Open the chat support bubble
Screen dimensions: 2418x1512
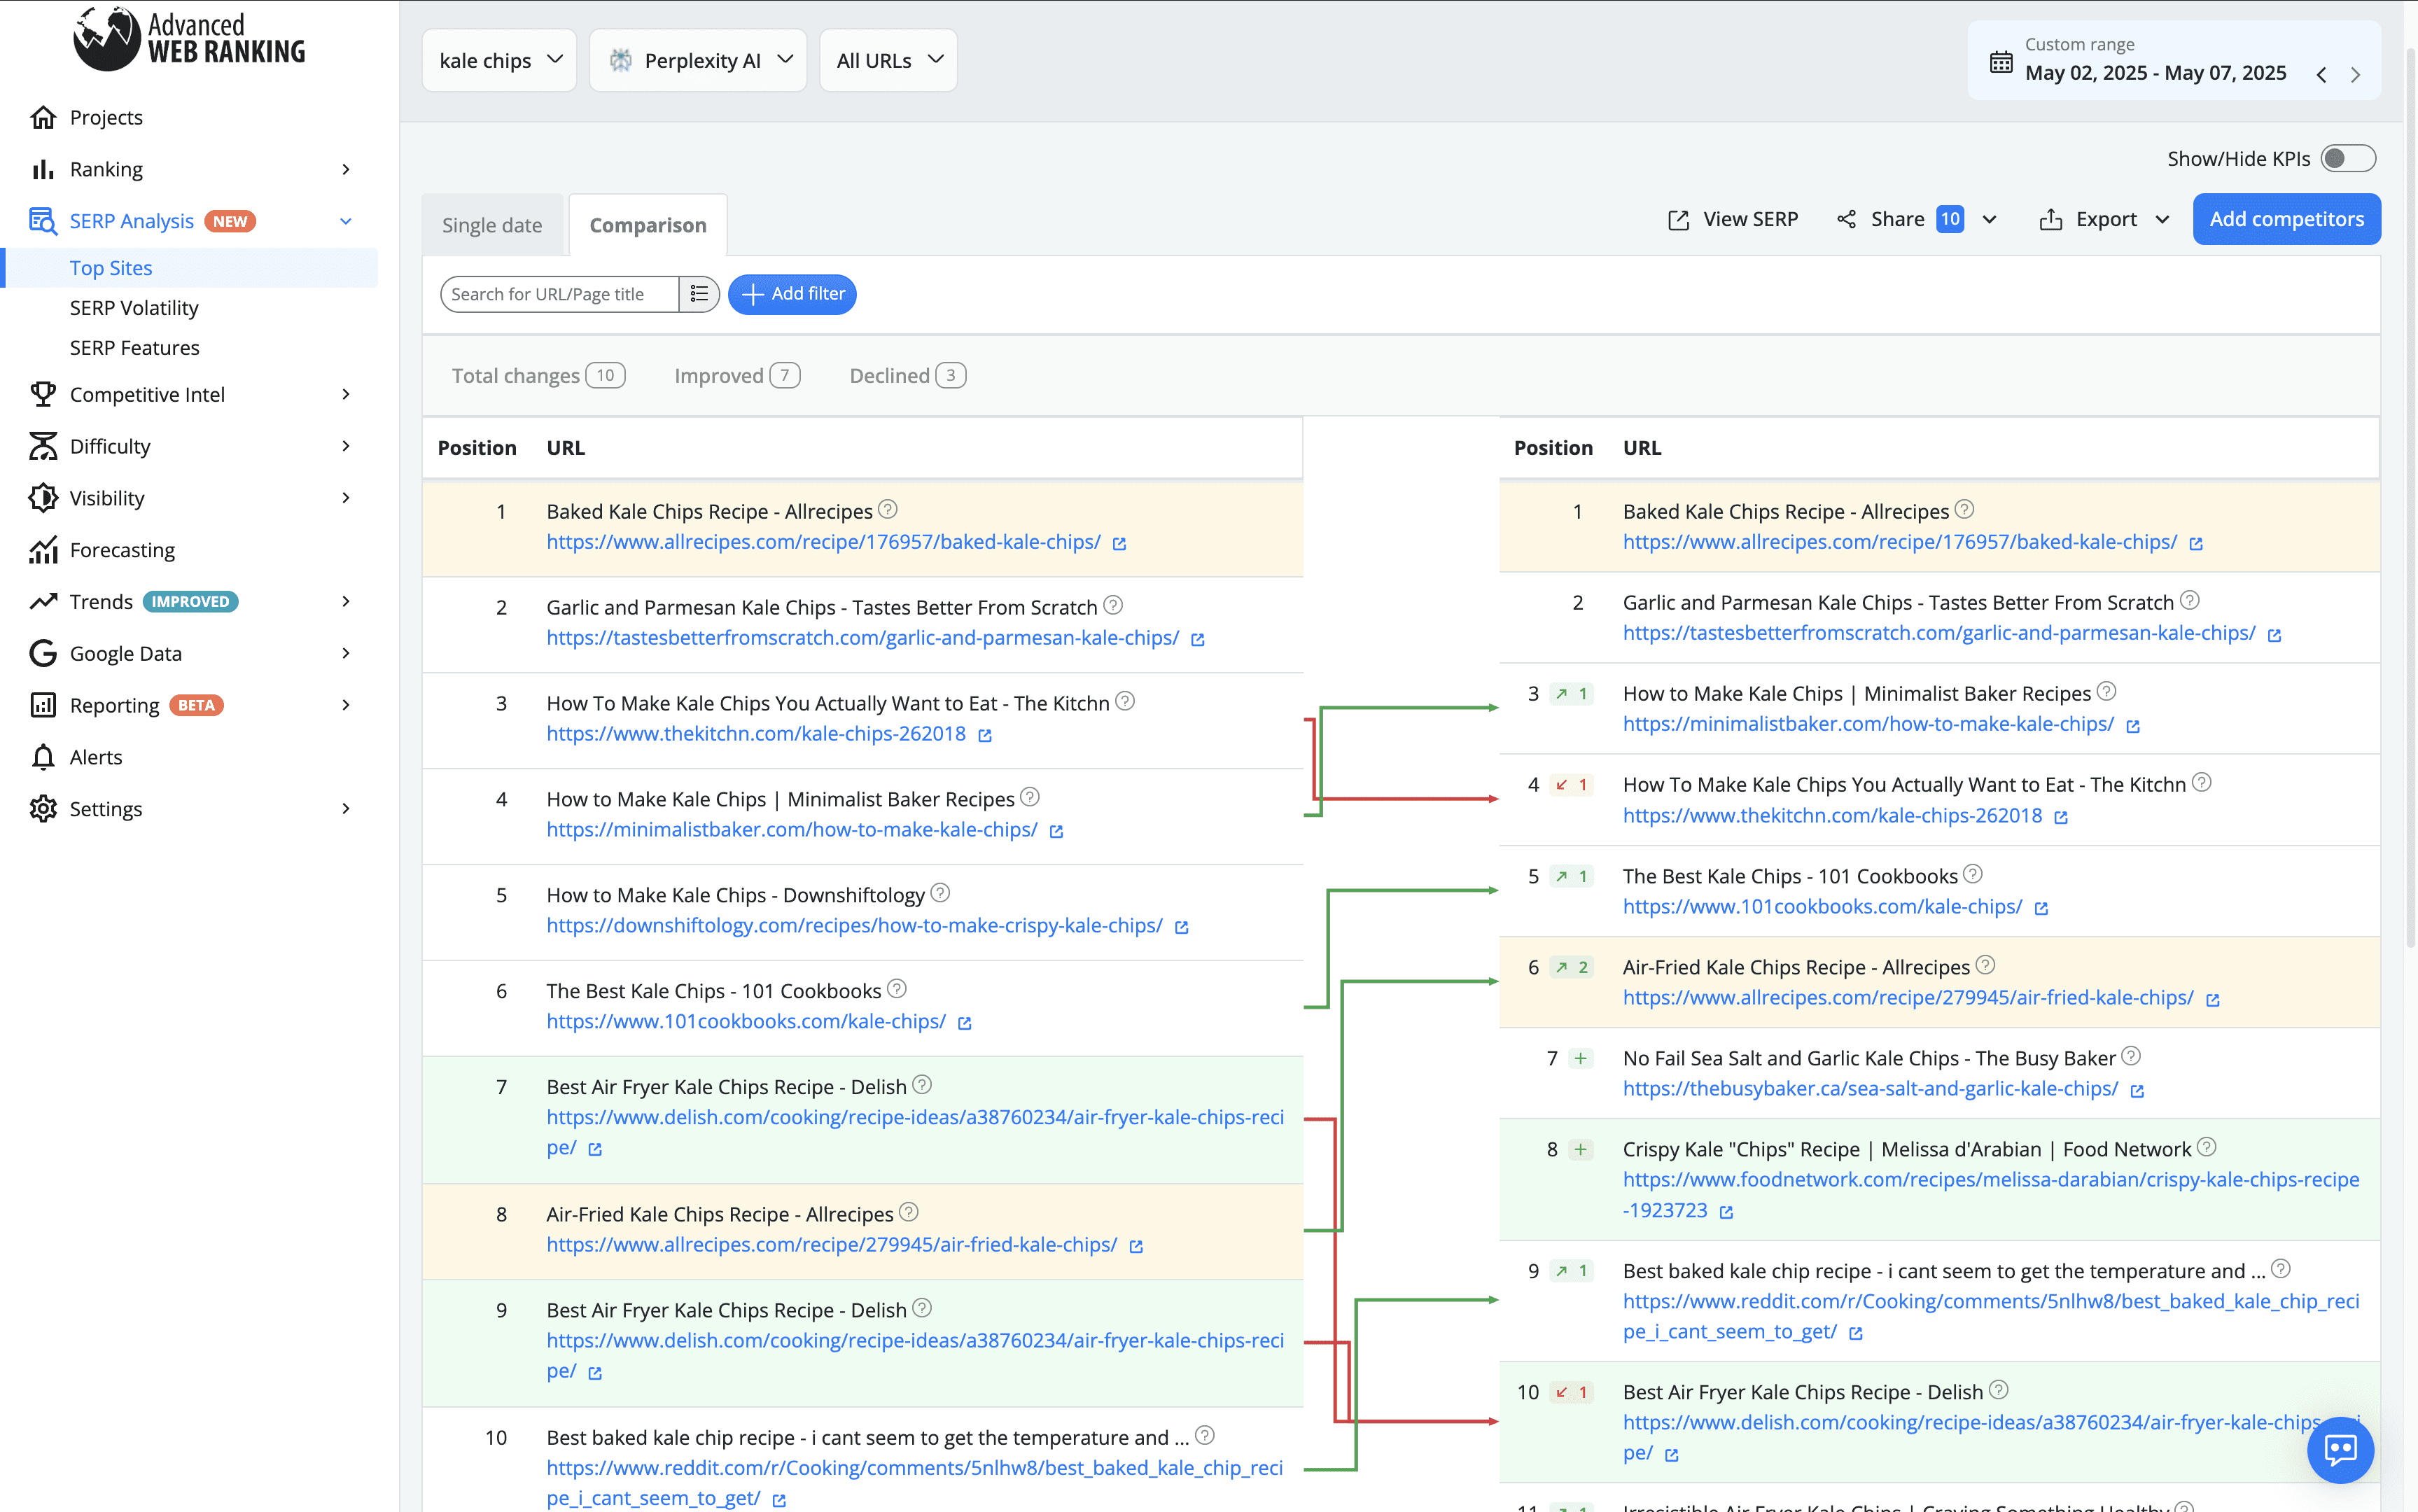[x=2341, y=1449]
